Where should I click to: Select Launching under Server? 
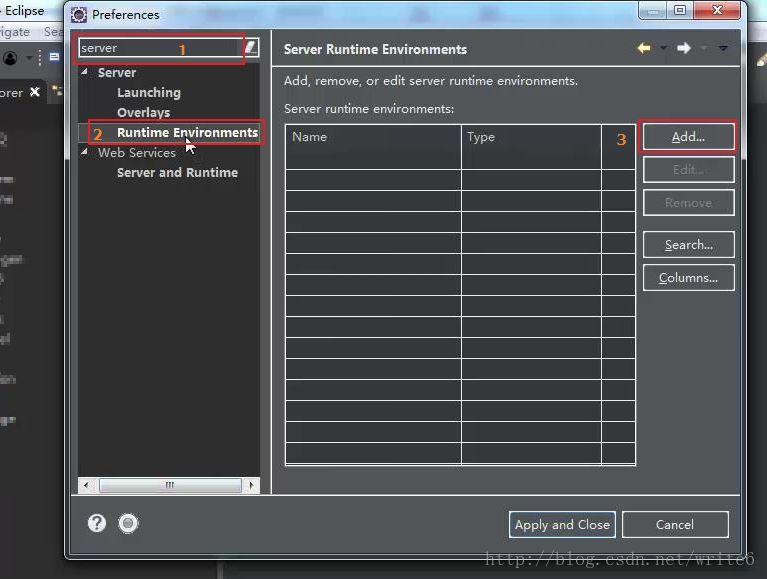[x=148, y=92]
